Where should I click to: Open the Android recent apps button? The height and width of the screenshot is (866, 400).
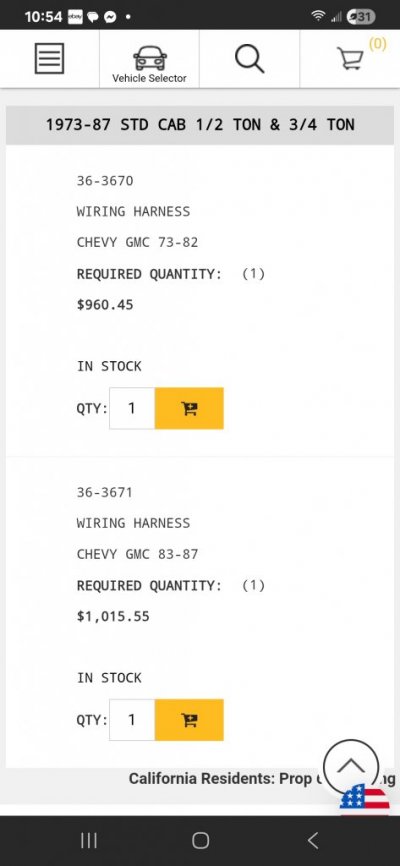(89, 841)
